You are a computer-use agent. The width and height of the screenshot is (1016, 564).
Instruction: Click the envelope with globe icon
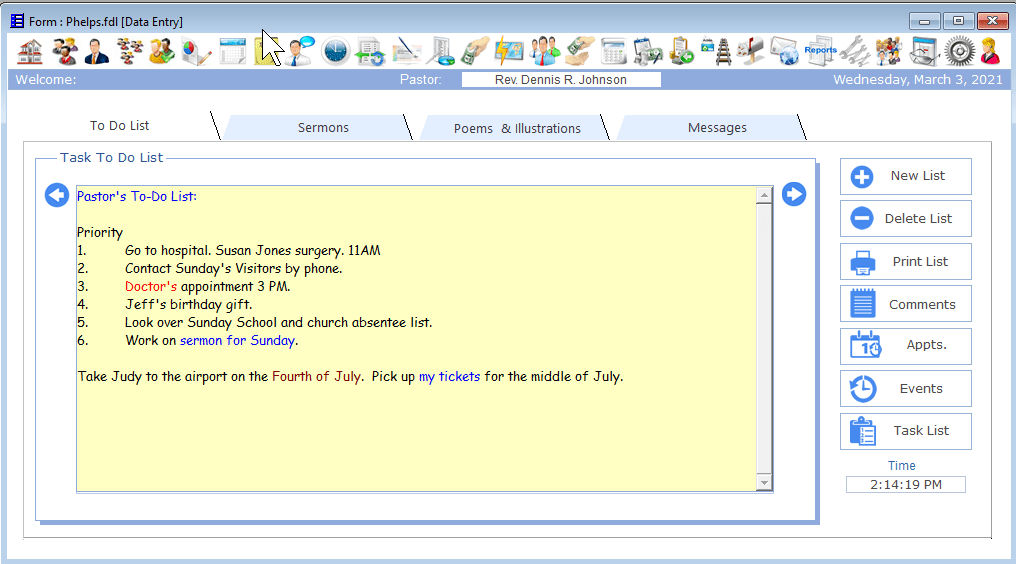coord(785,51)
